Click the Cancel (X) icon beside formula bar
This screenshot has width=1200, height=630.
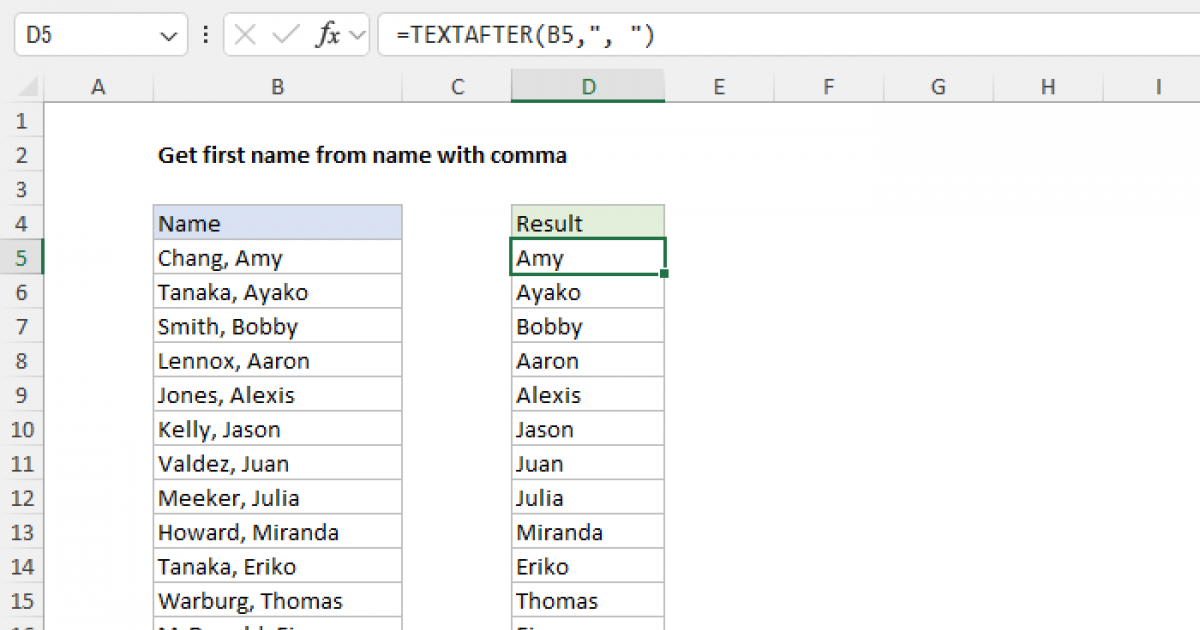tap(243, 34)
